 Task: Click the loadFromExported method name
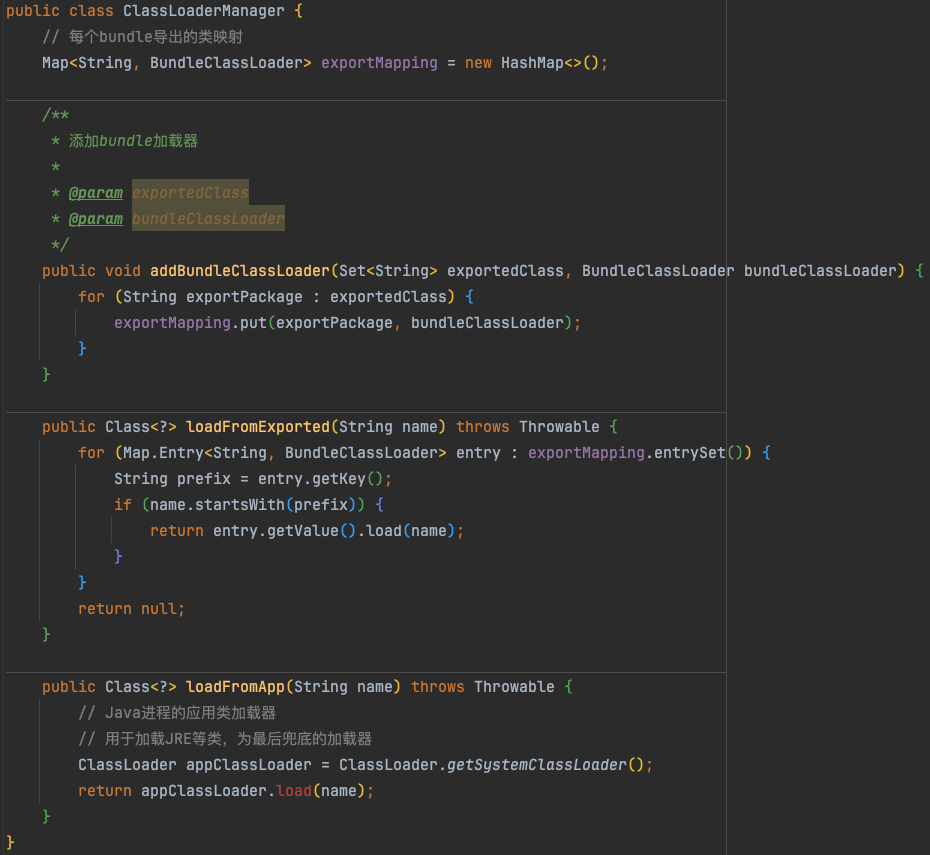coord(257,427)
